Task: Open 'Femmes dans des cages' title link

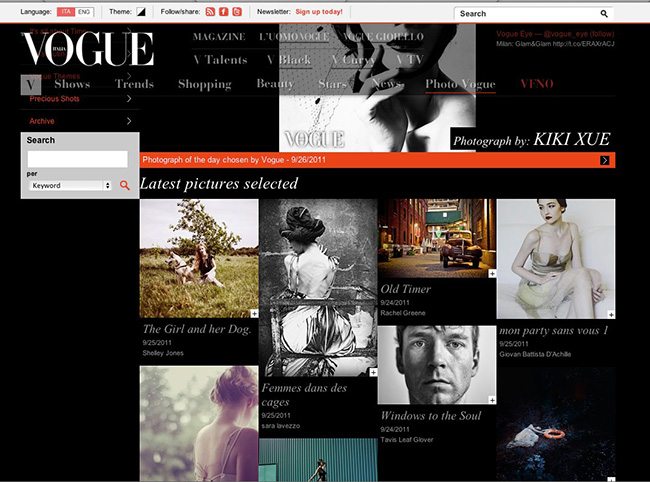Action: click(x=304, y=395)
